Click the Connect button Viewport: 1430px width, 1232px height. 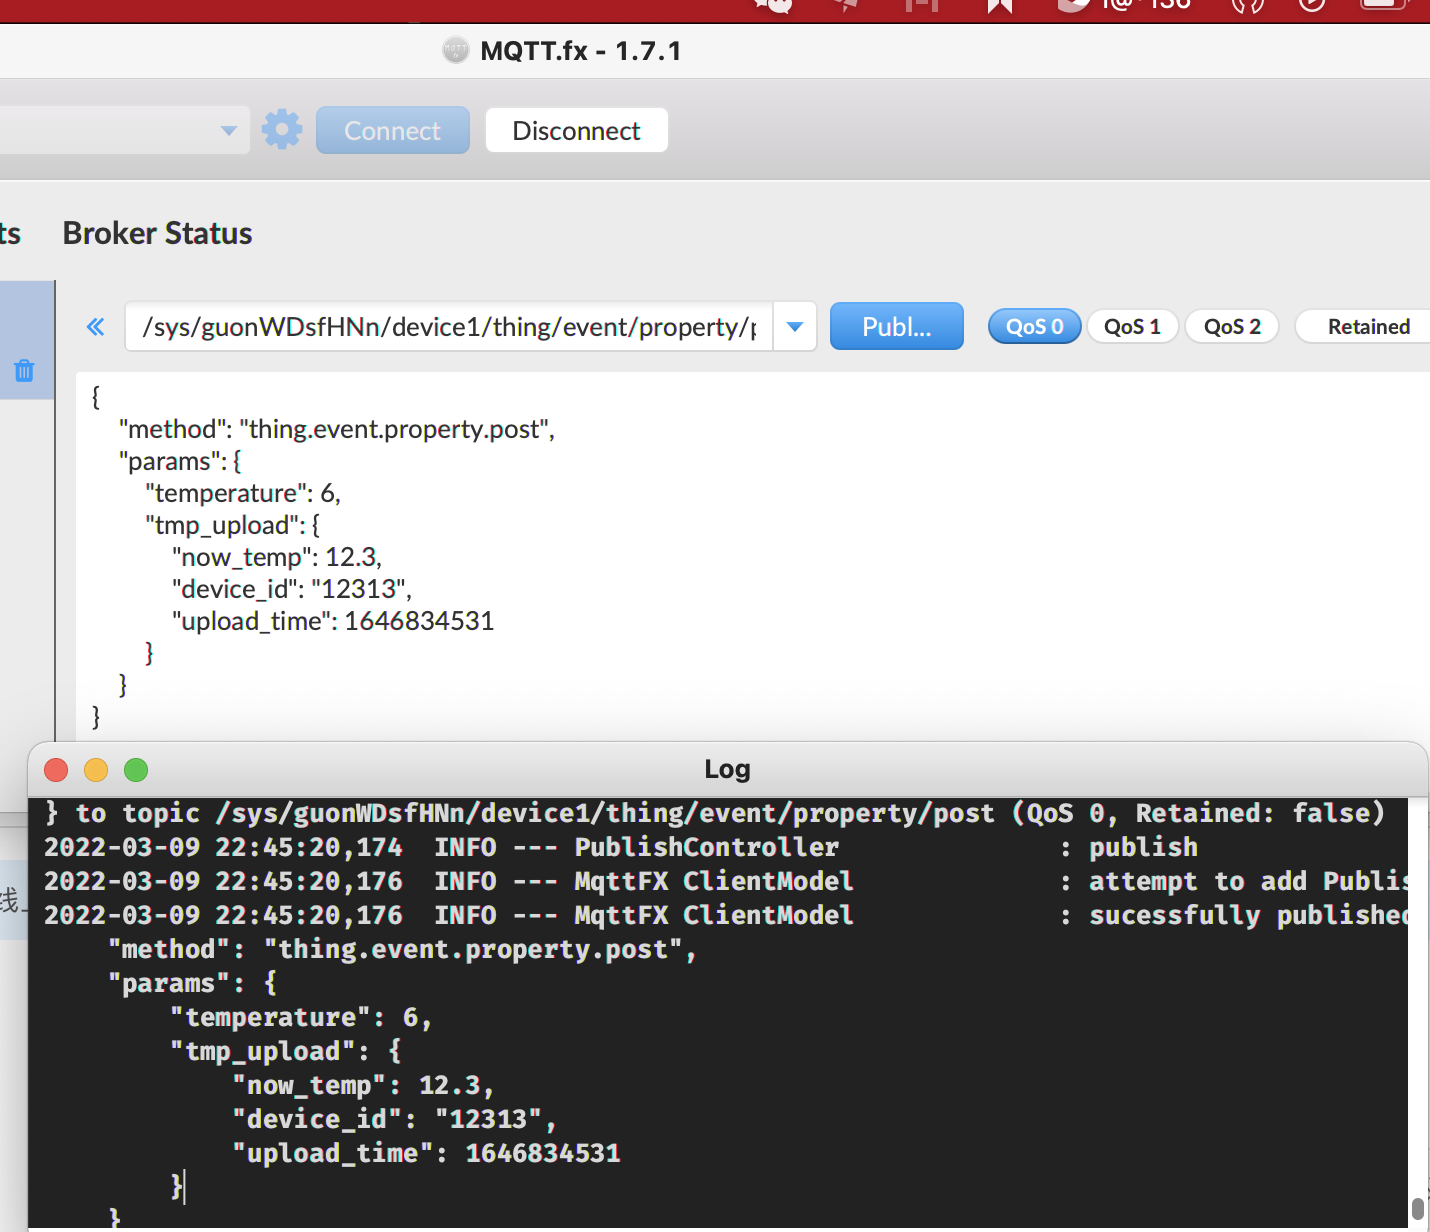(x=393, y=130)
